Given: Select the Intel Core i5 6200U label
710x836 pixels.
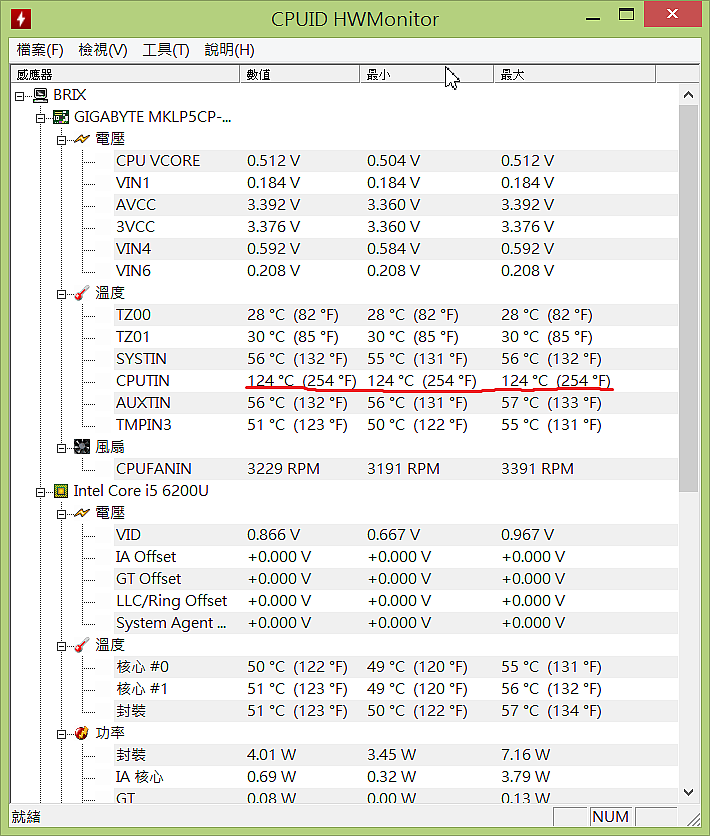Looking at the screenshot, I should point(141,491).
